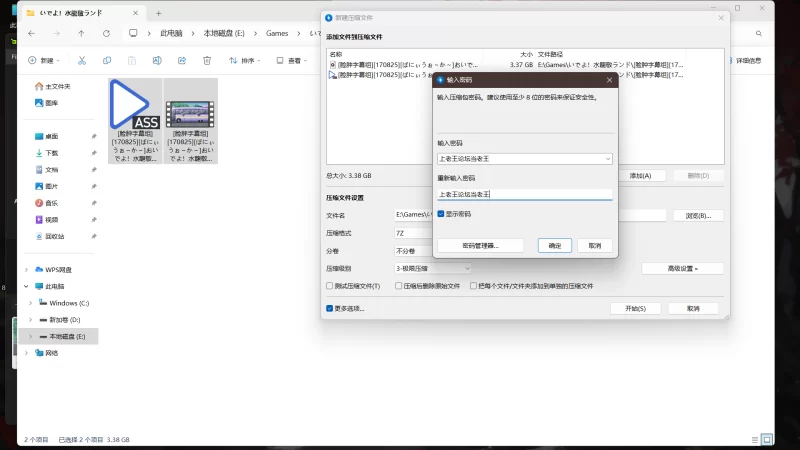Open the 查看 view menu
The image size is (800, 450).
[x=291, y=60]
